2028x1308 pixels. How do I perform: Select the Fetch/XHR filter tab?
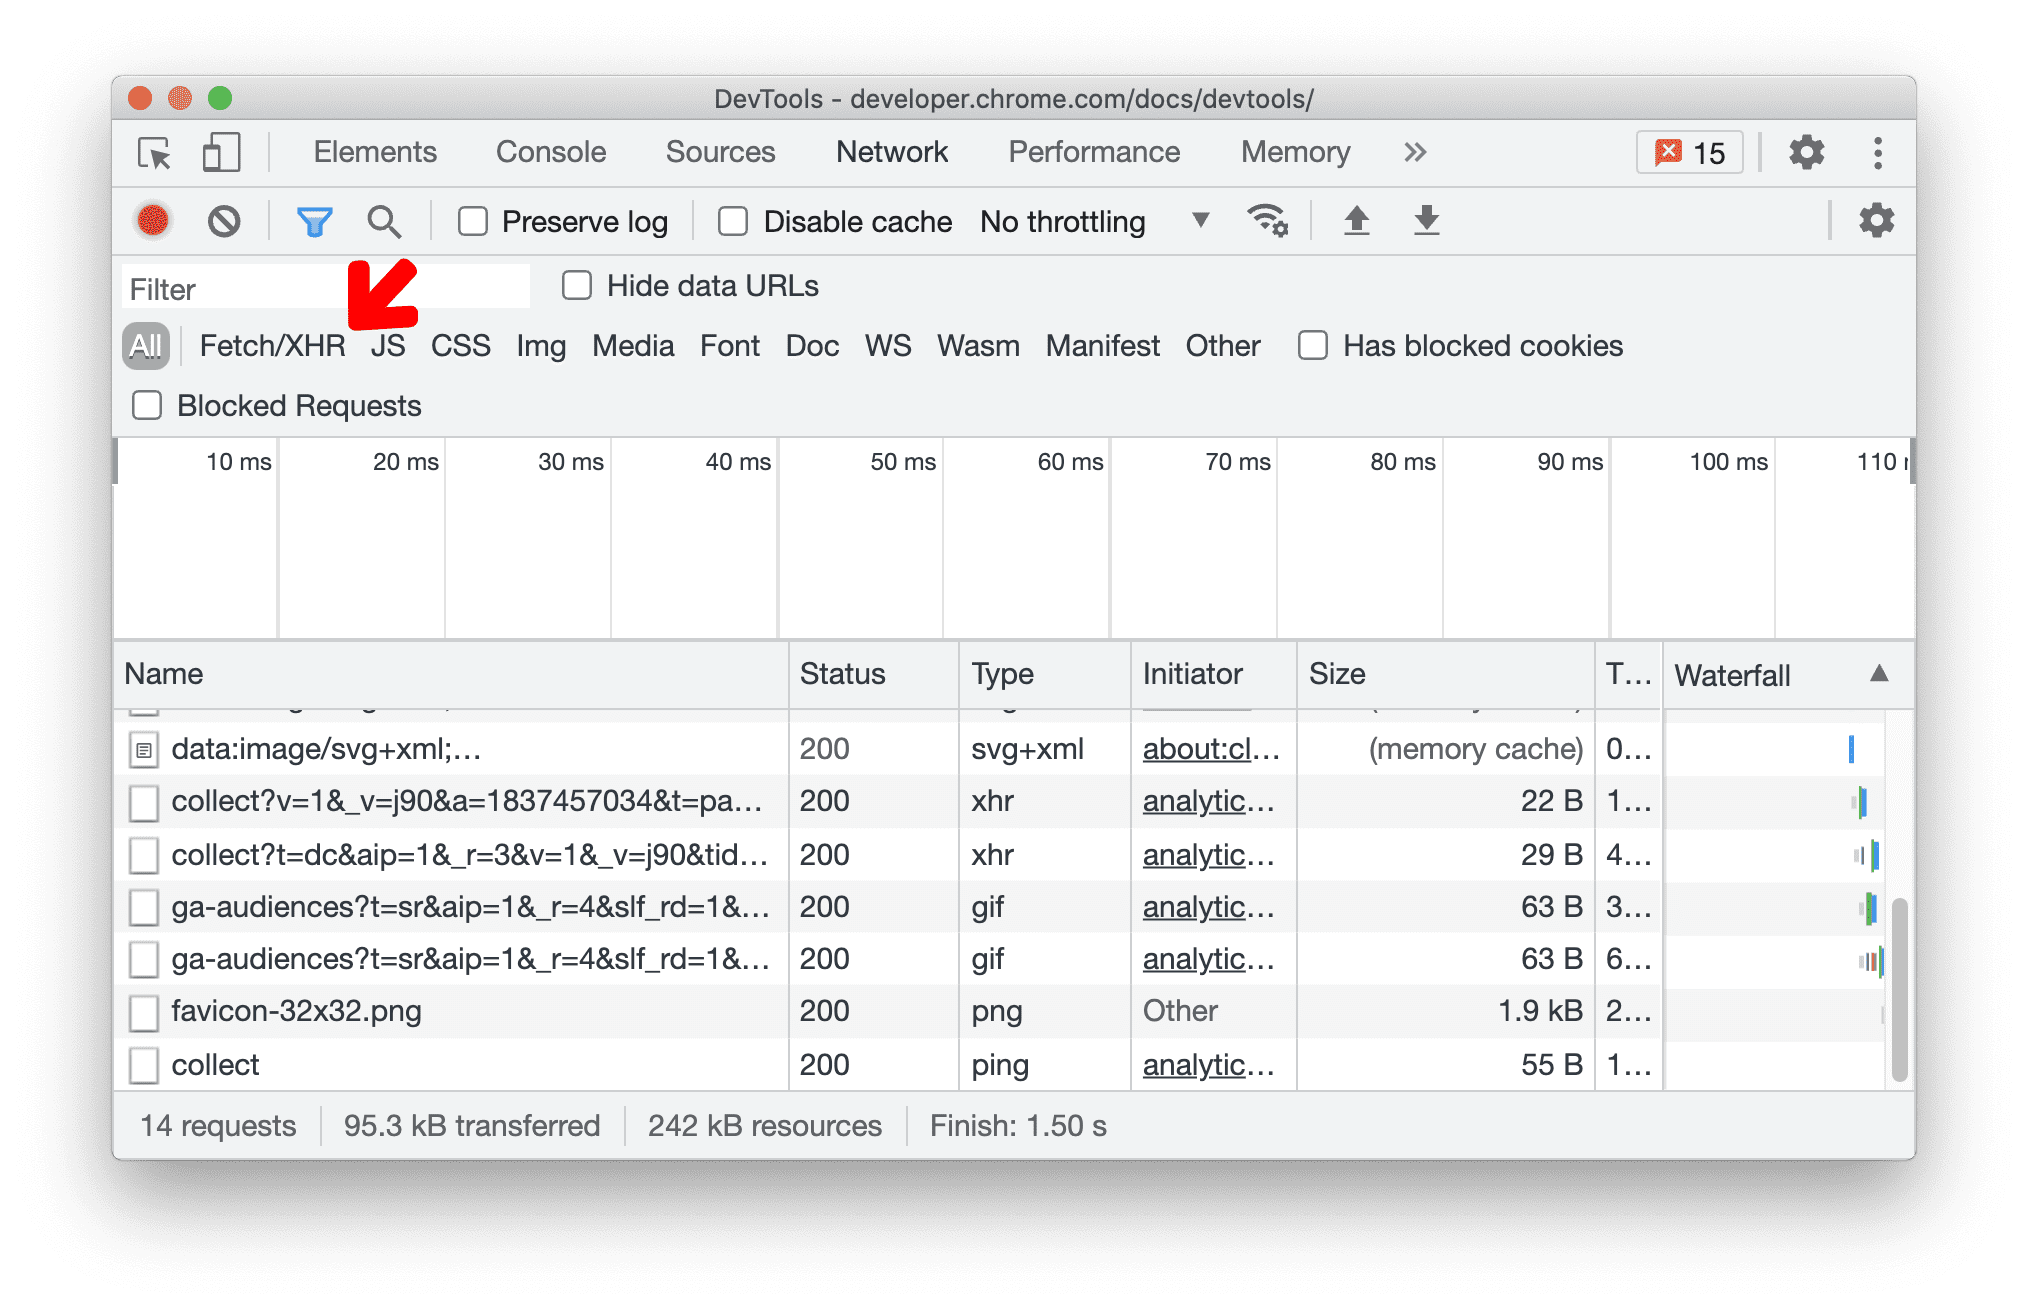(x=272, y=344)
